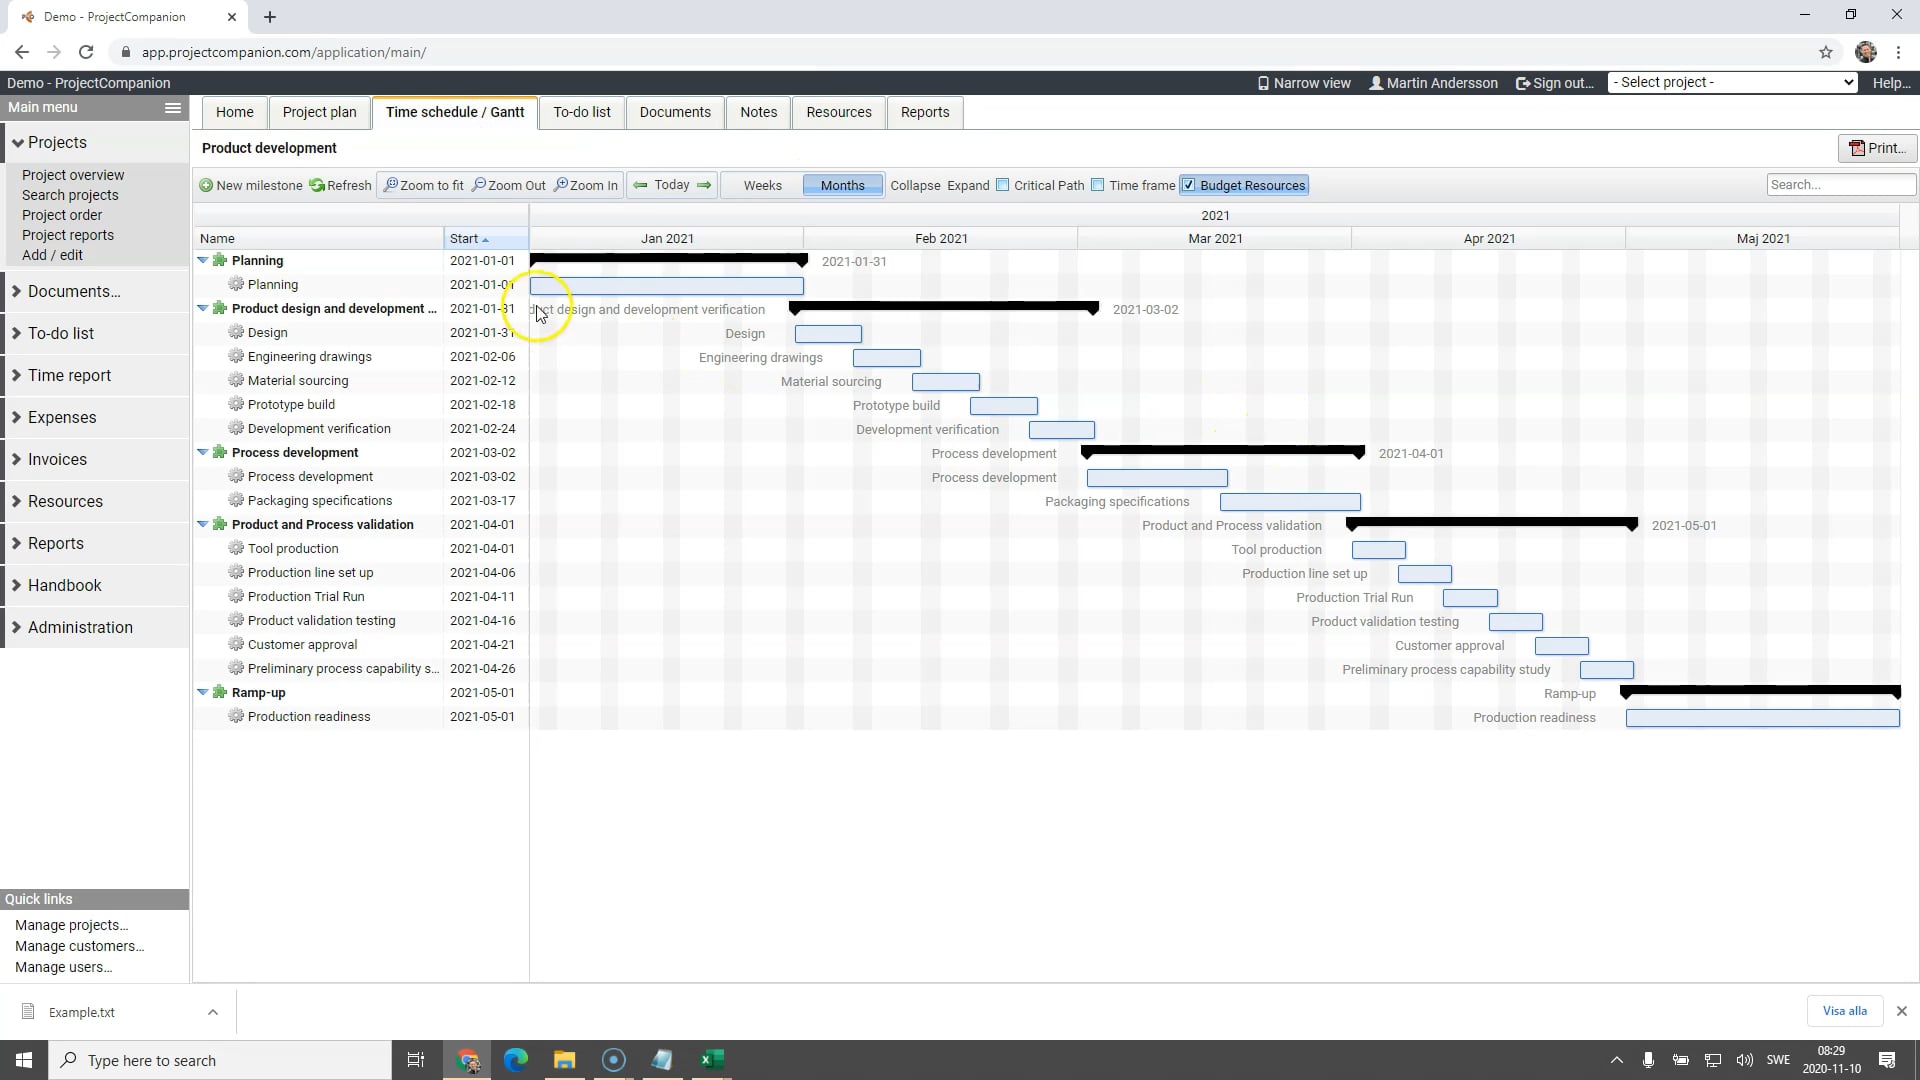Sort by the Start column header

[x=486, y=238]
